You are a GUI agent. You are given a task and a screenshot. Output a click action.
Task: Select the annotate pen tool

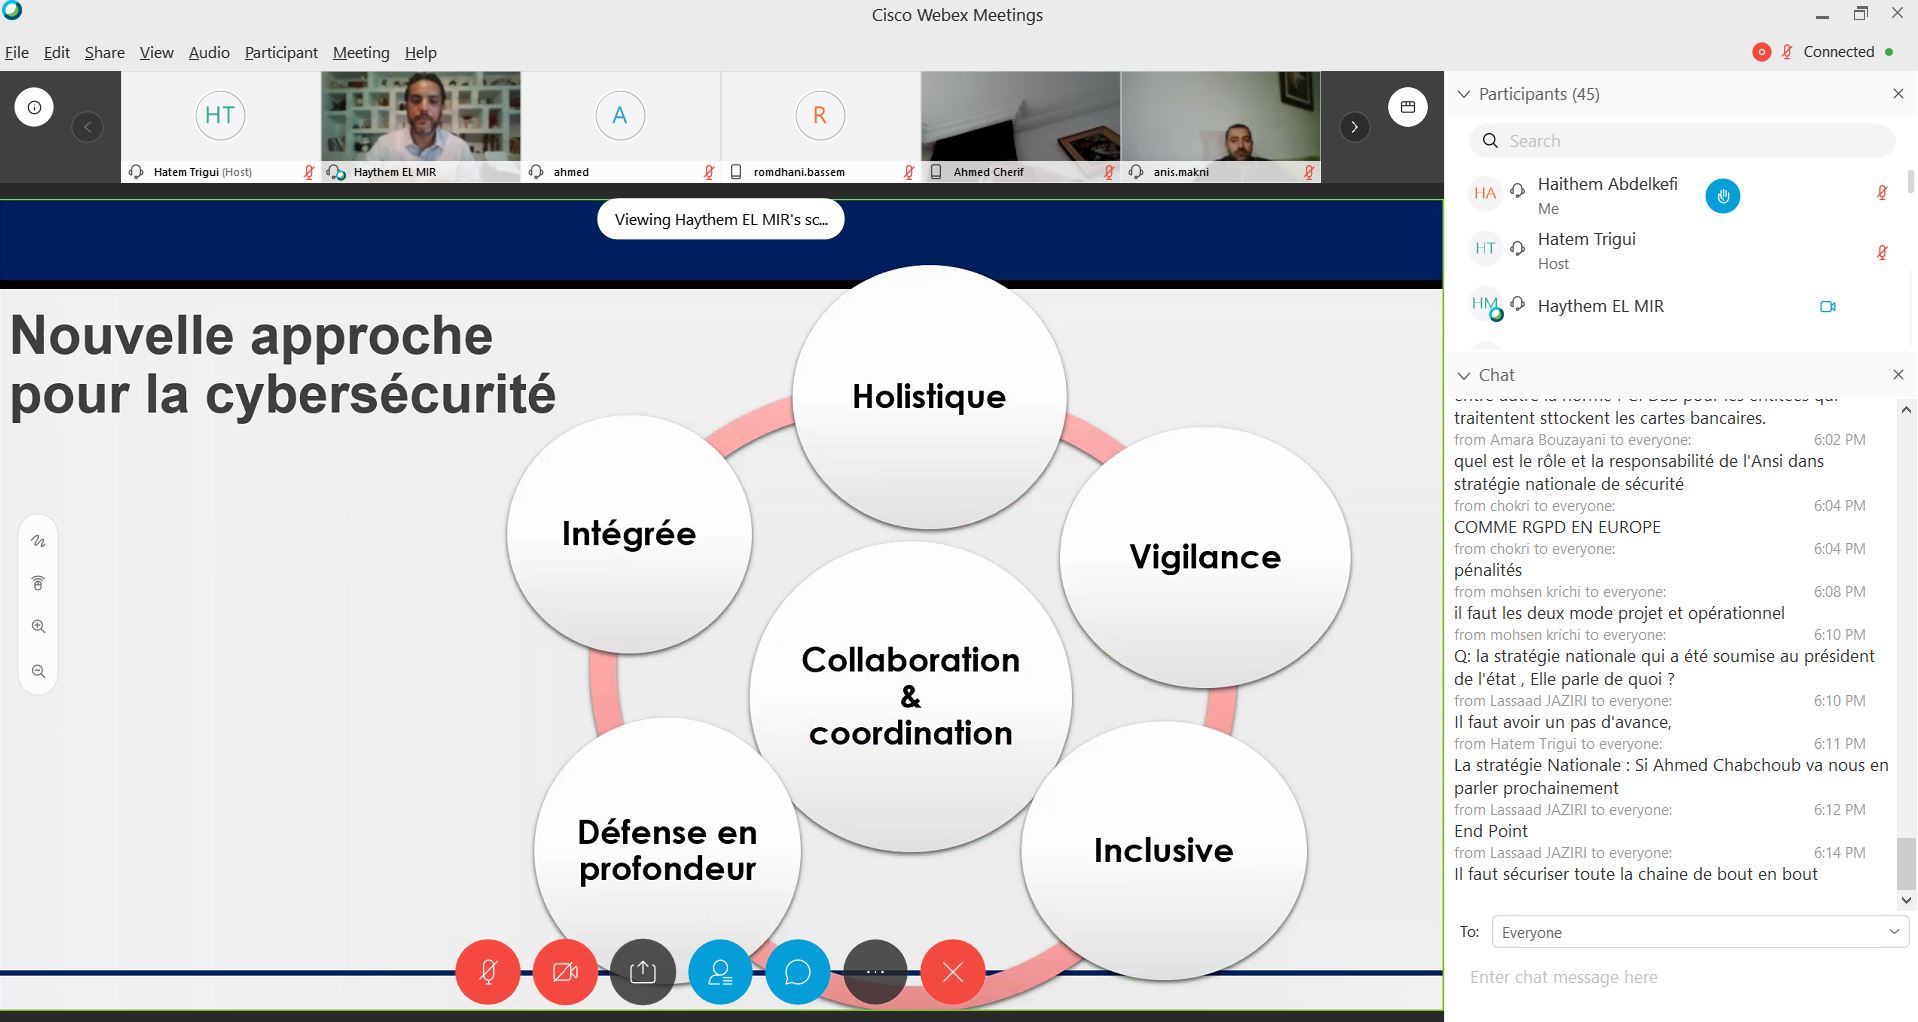click(x=38, y=541)
